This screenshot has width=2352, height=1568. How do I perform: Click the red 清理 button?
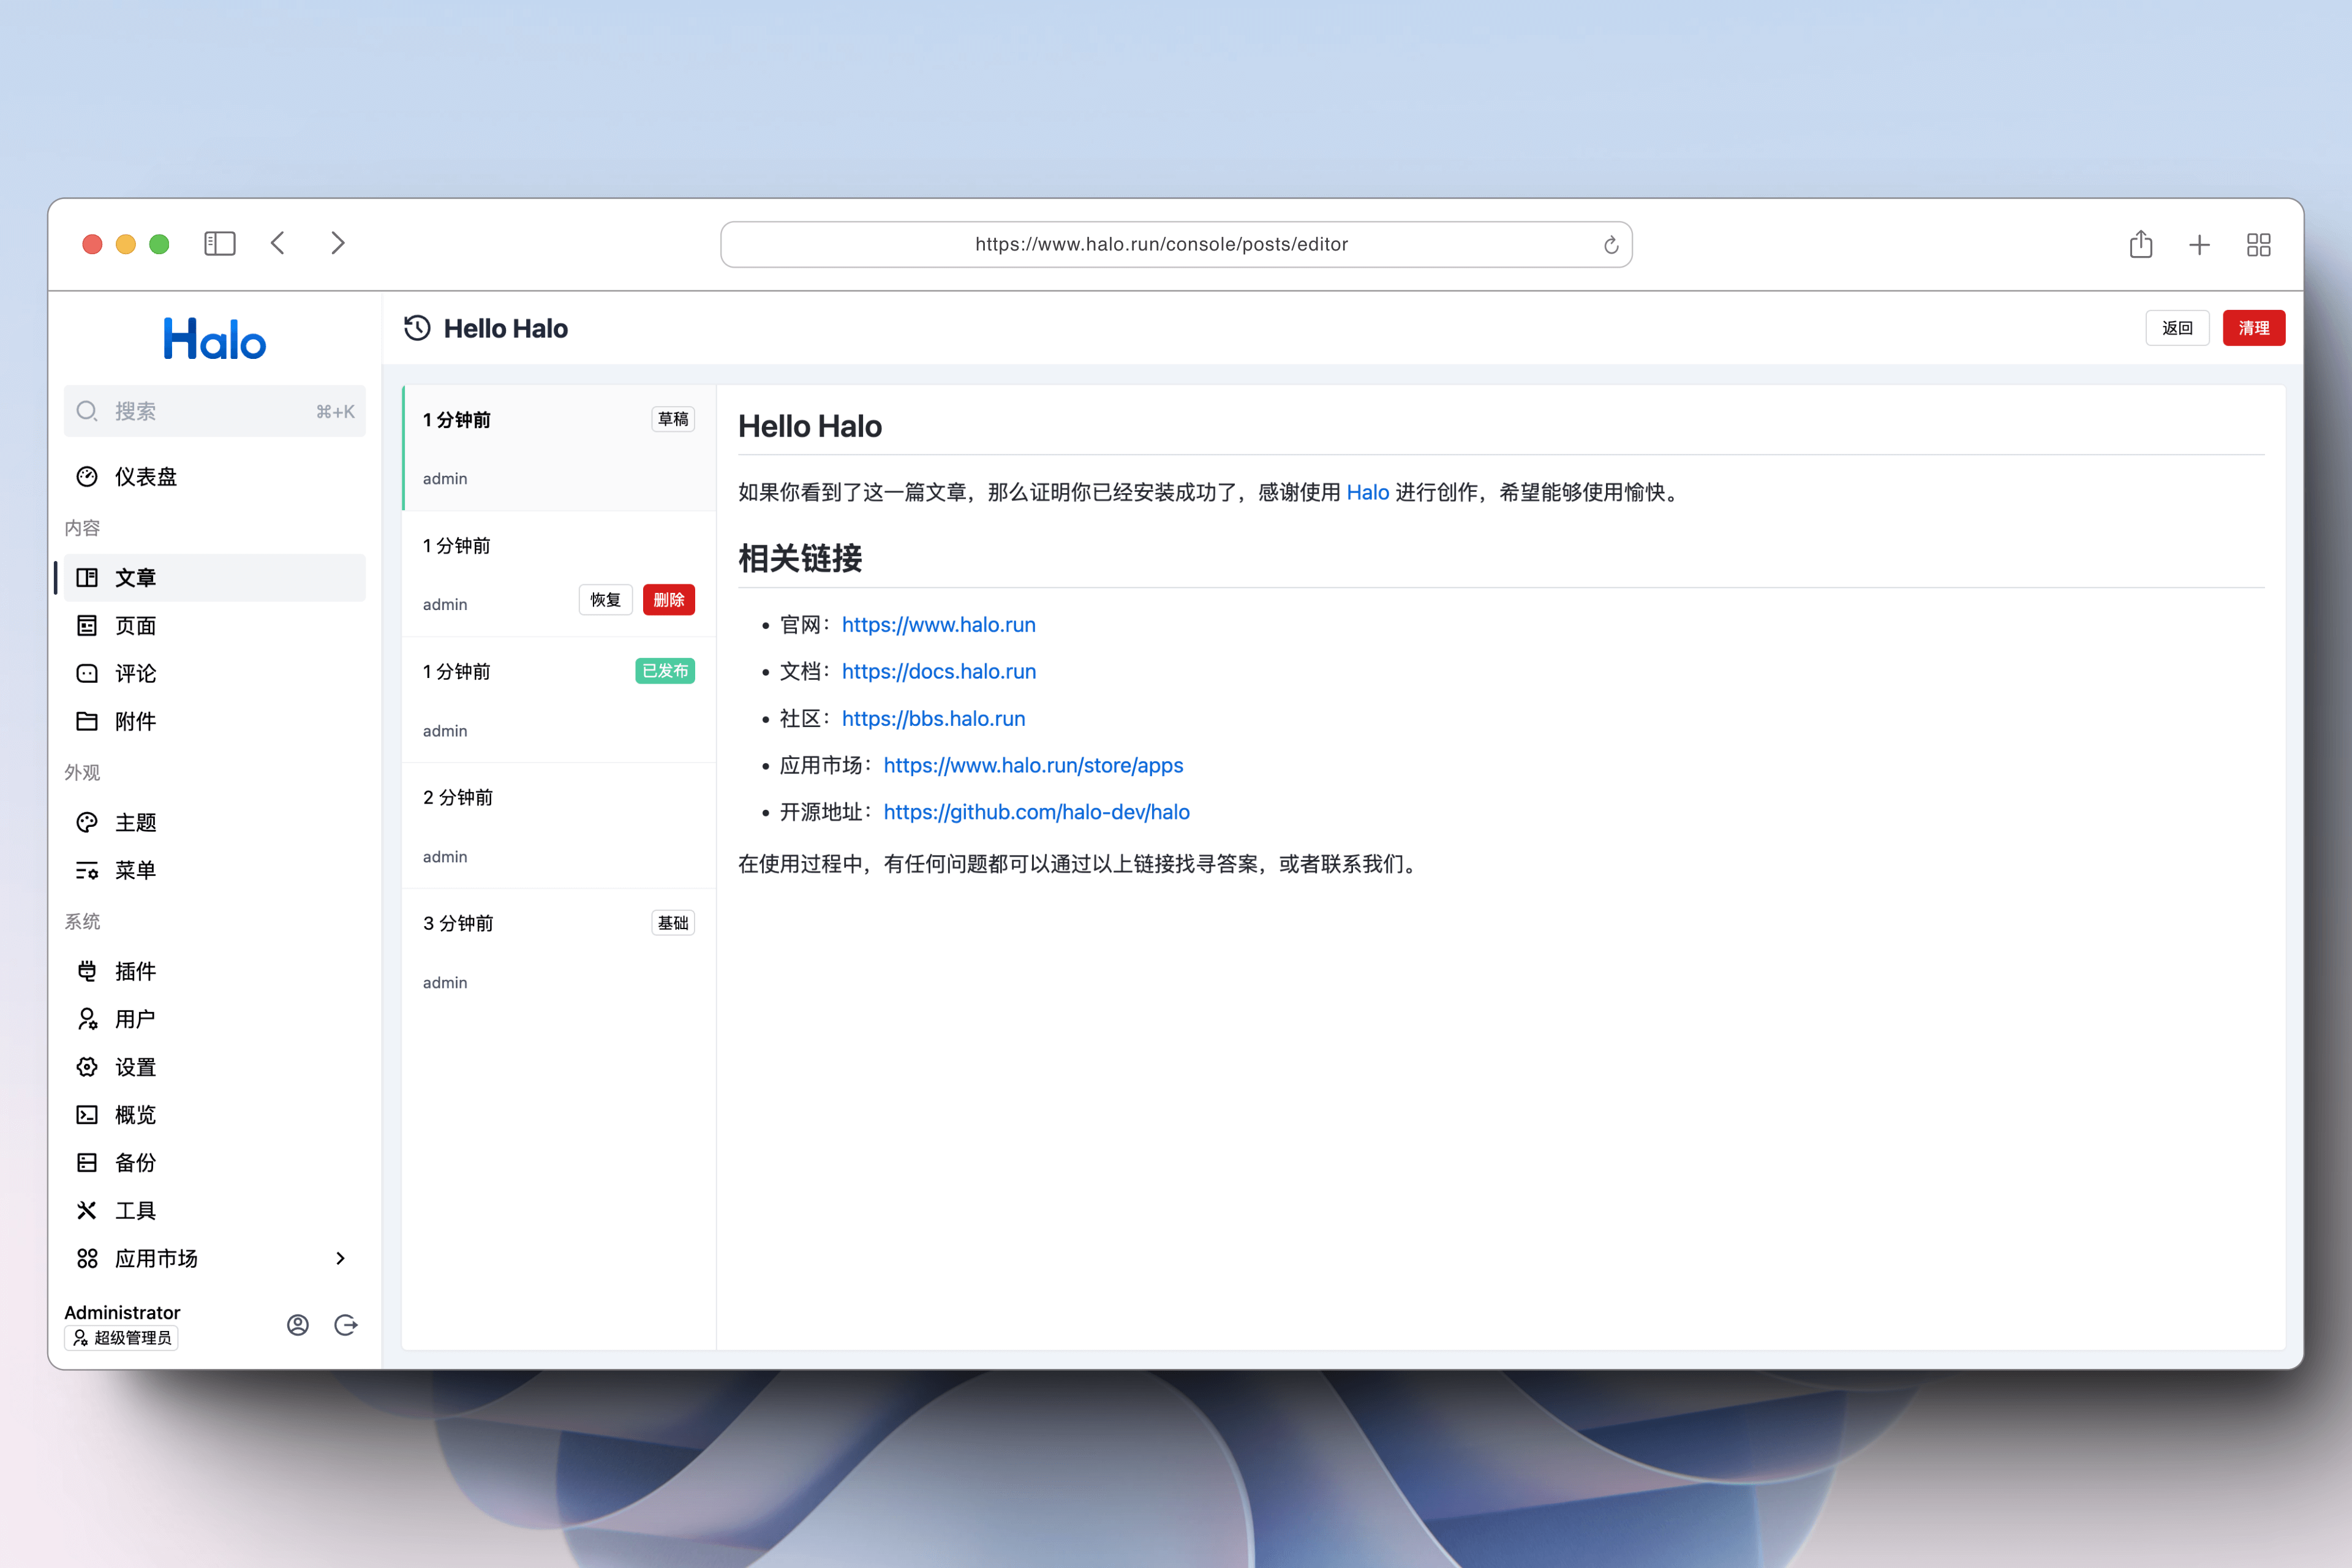point(2253,328)
